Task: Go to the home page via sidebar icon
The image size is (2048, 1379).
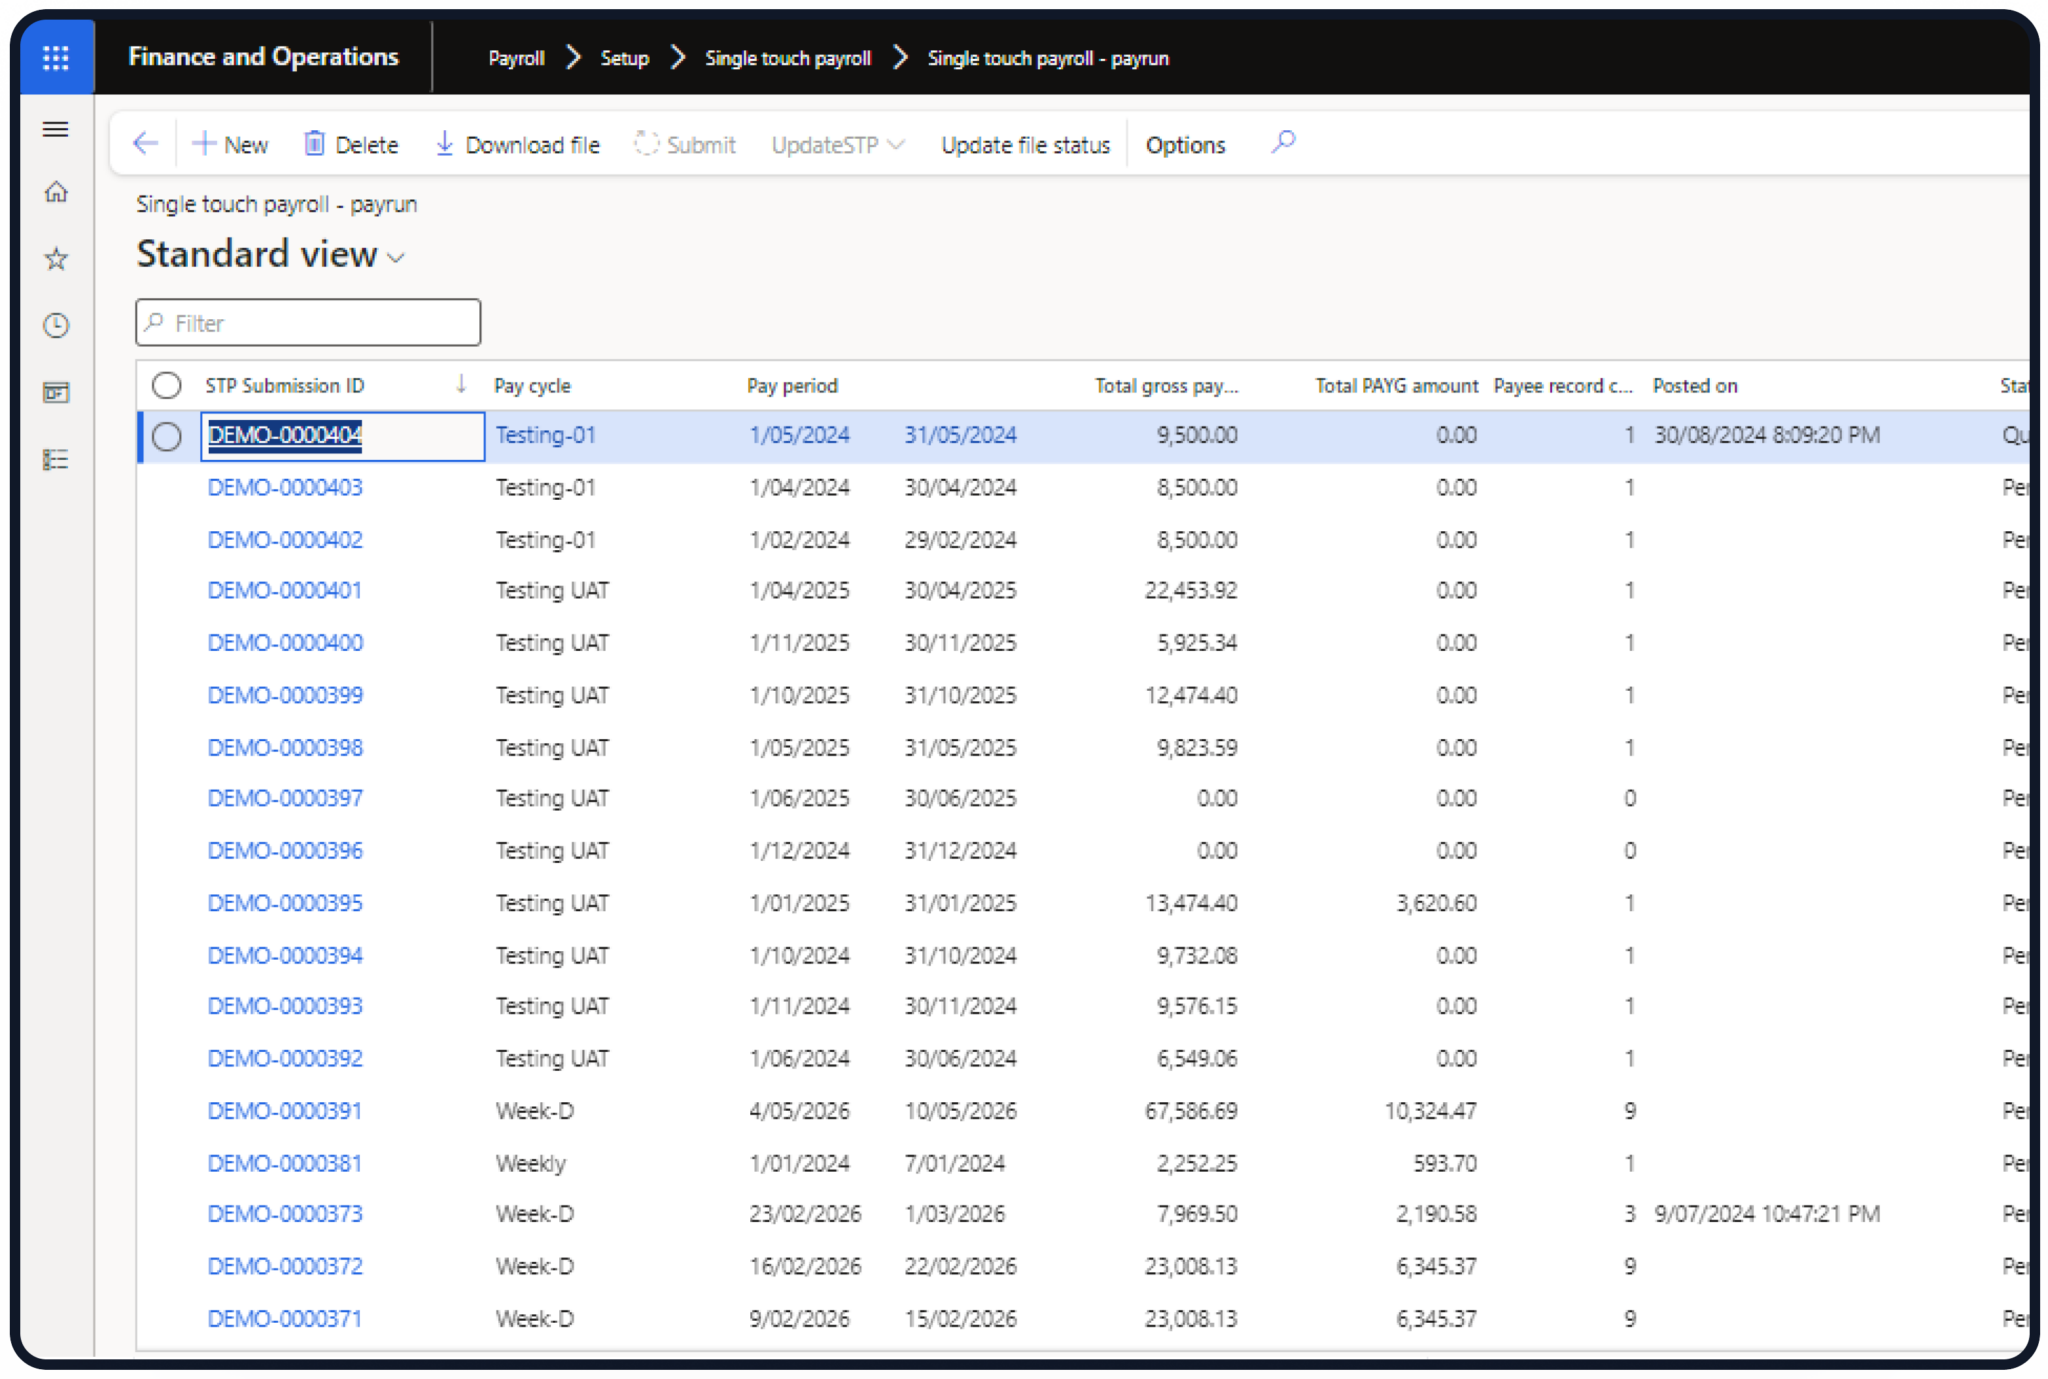Action: [56, 192]
